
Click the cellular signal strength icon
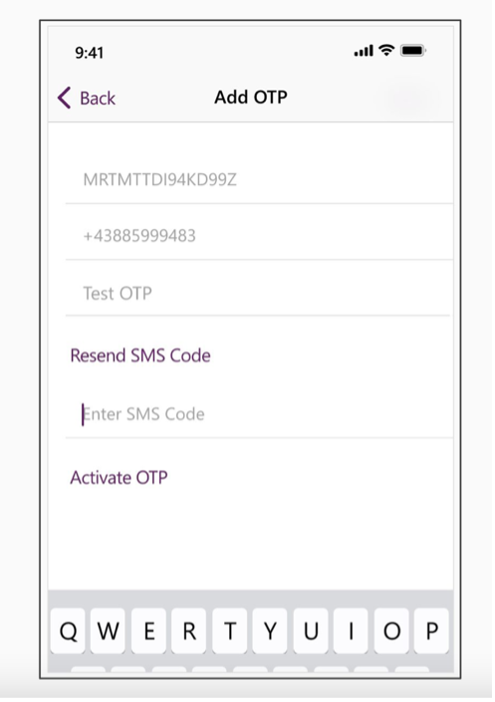click(x=363, y=51)
